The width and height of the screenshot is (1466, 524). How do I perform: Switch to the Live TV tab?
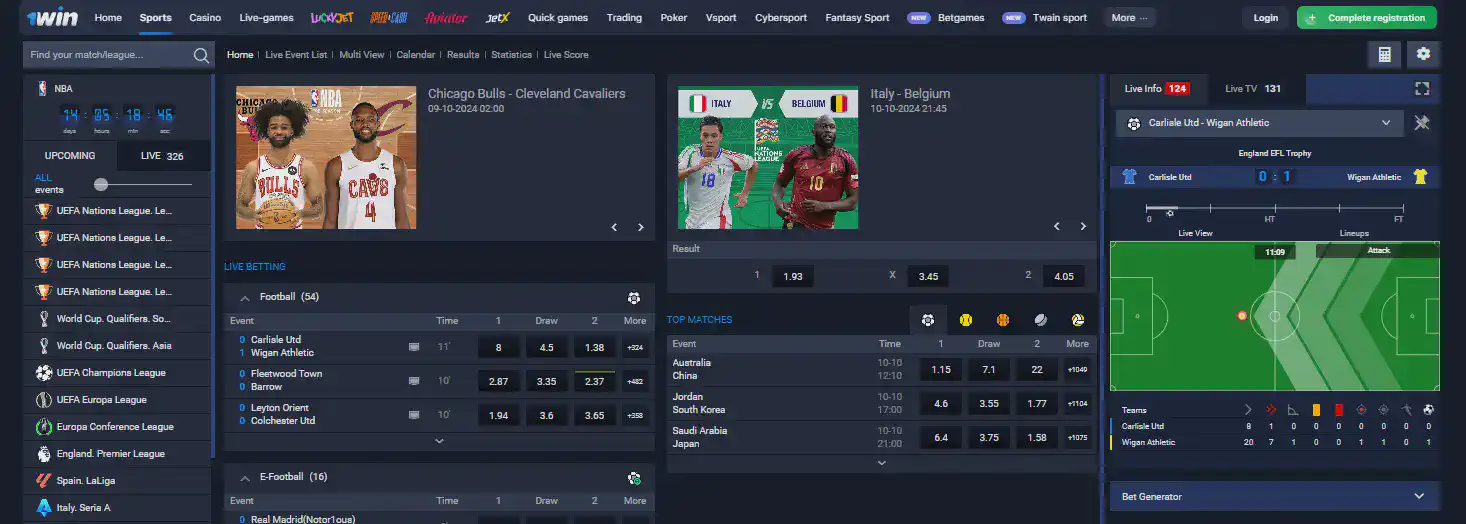pos(1252,89)
